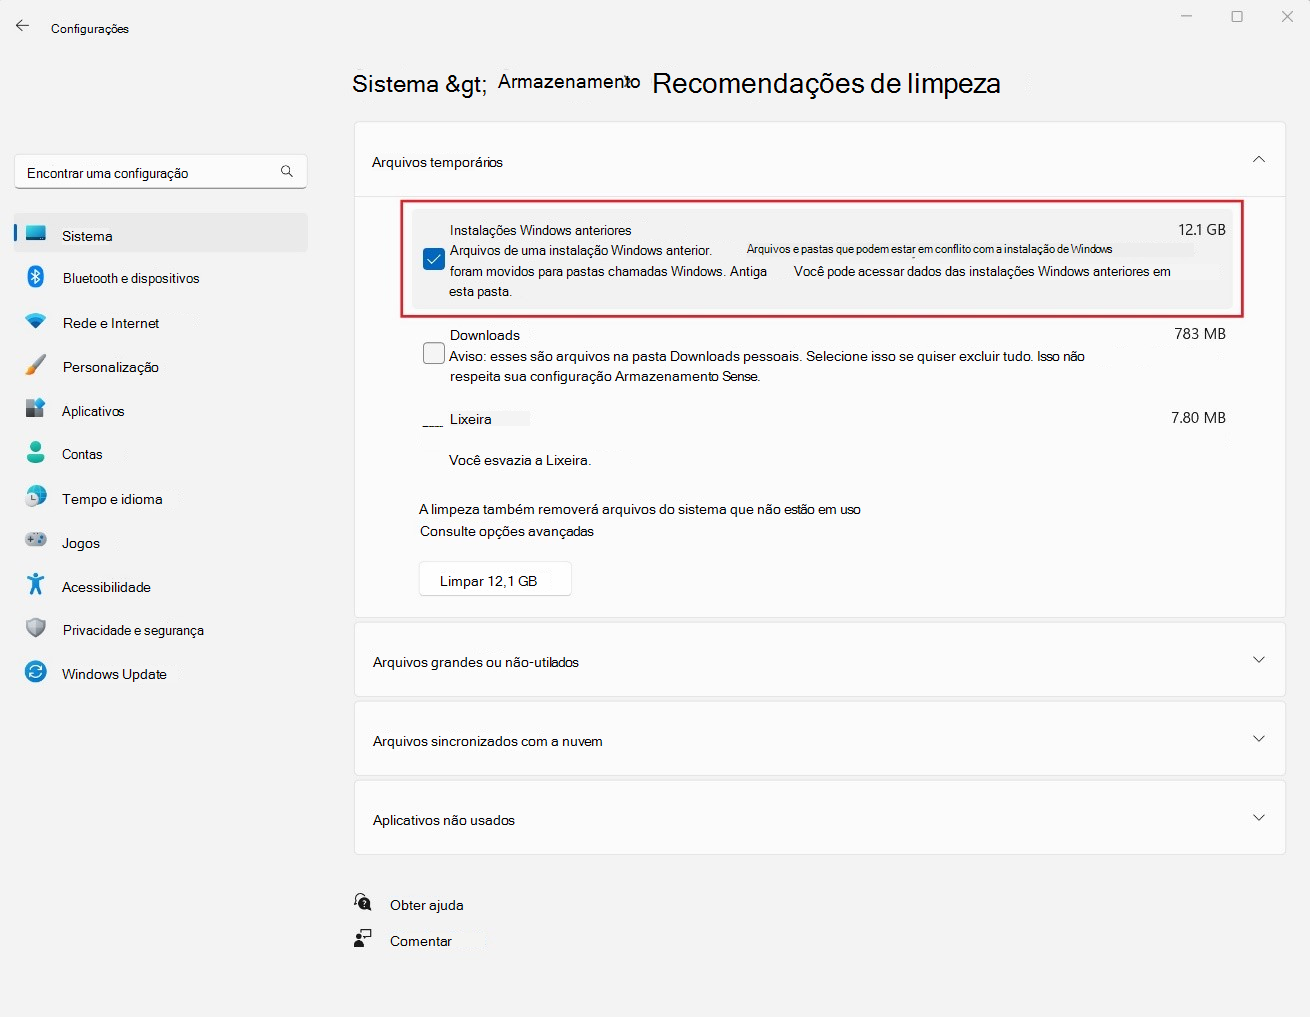Click the 12.1 GB size value
The width and height of the screenshot is (1310, 1017).
click(x=1202, y=229)
